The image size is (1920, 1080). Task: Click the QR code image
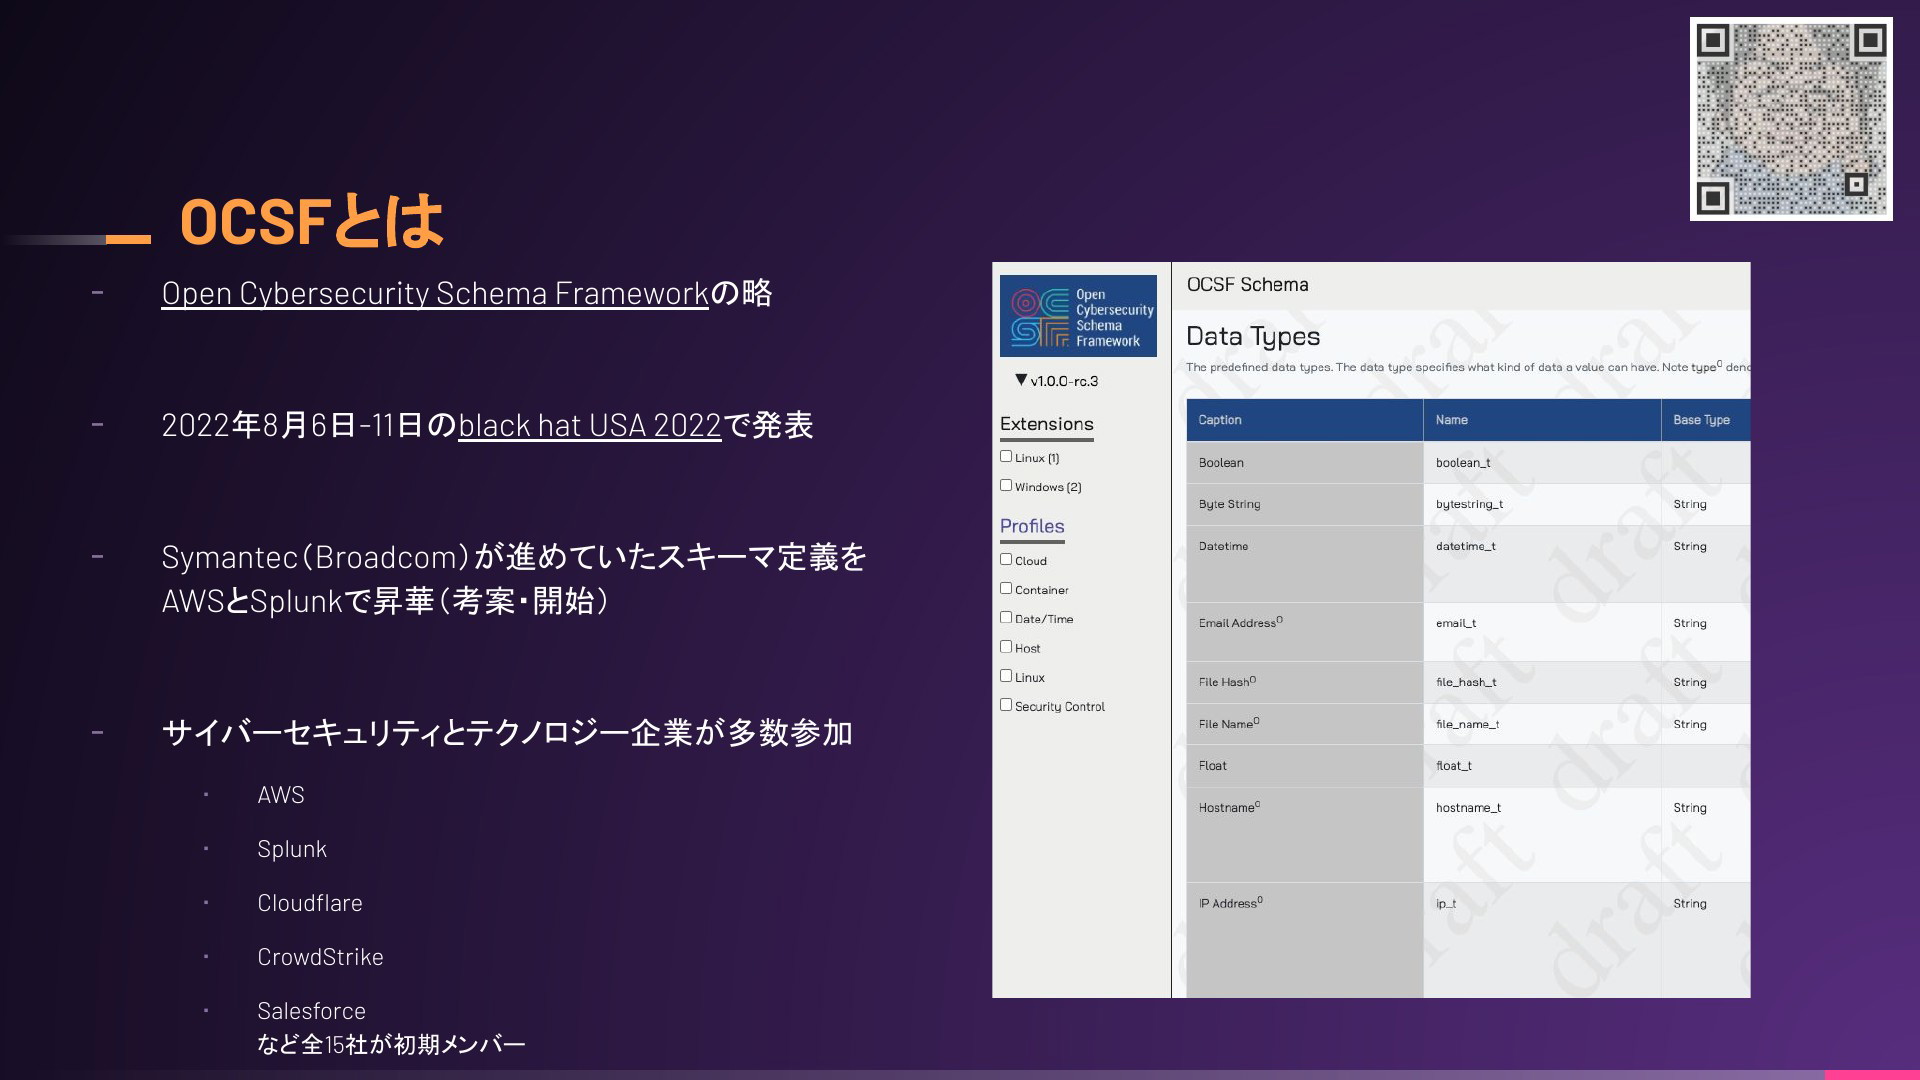click(x=1791, y=119)
